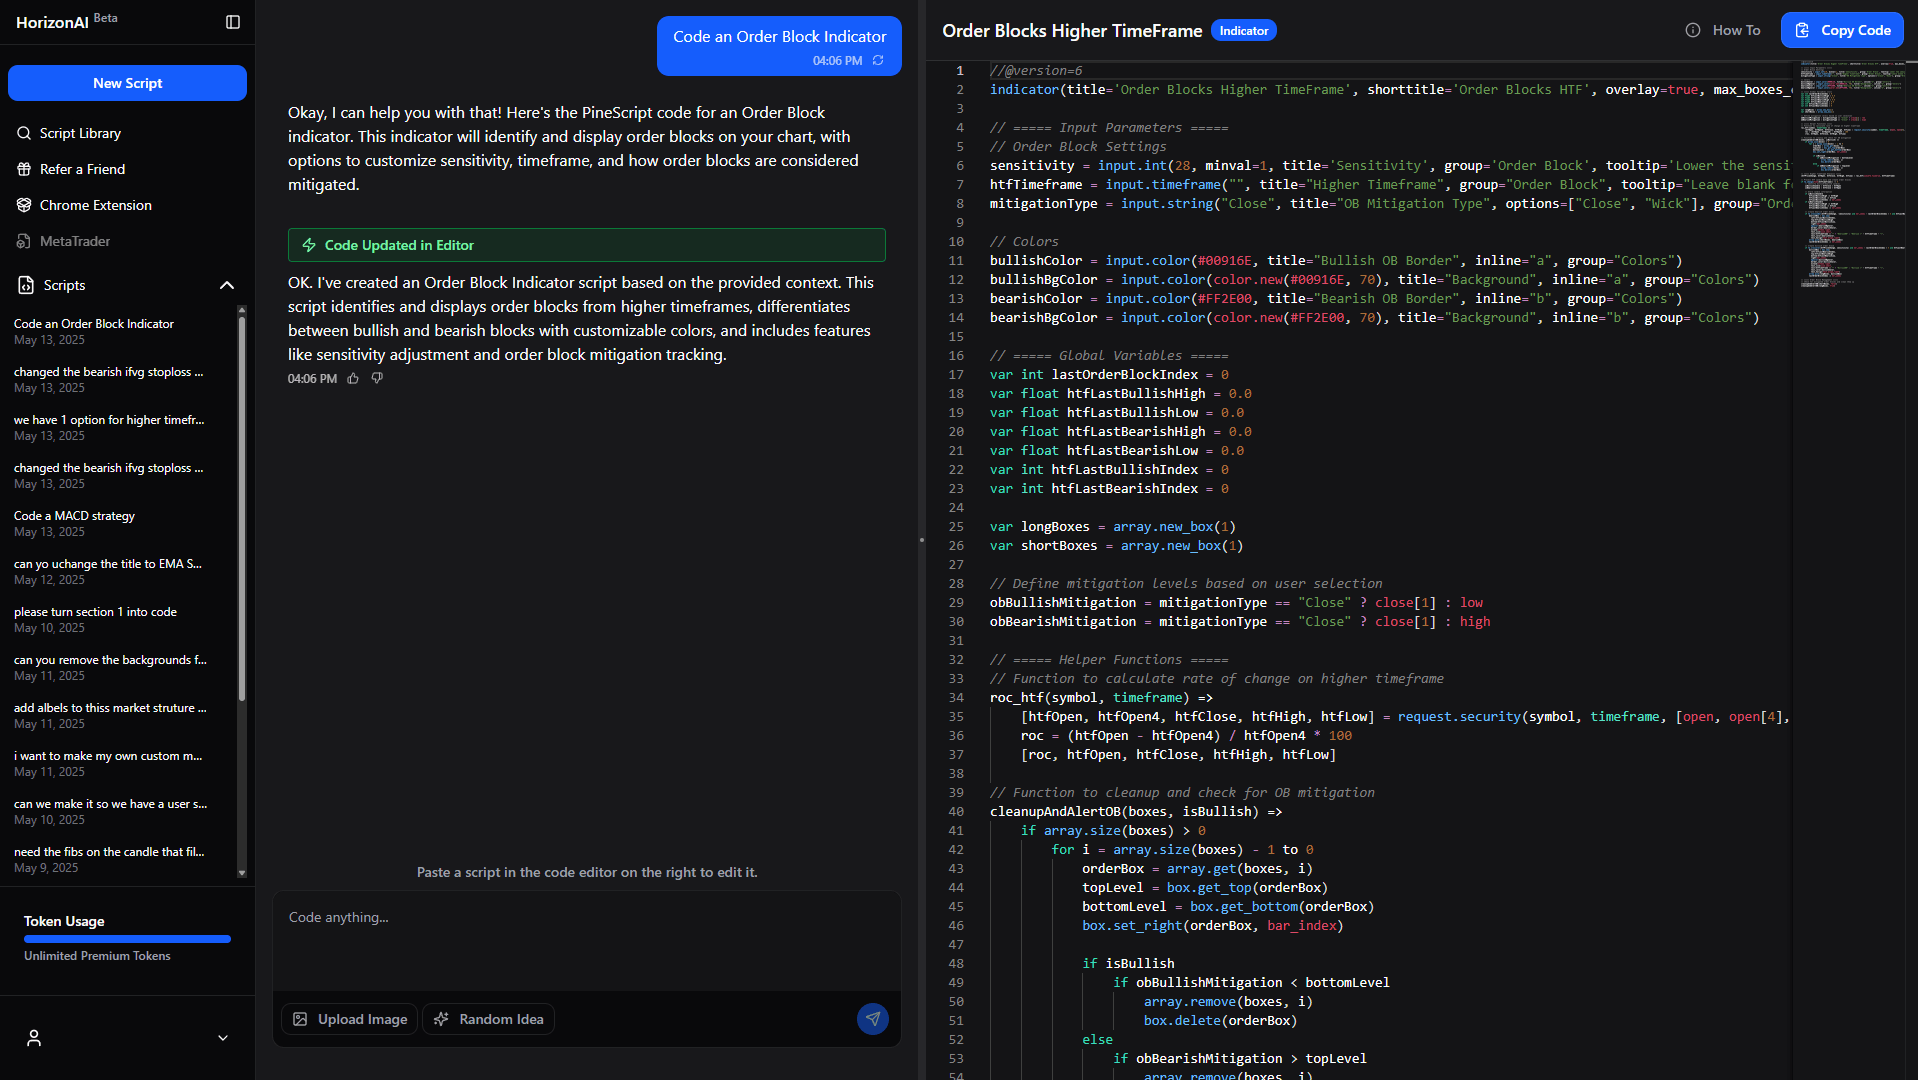
Task: Copy the code with Copy Code button
Action: [1842, 30]
